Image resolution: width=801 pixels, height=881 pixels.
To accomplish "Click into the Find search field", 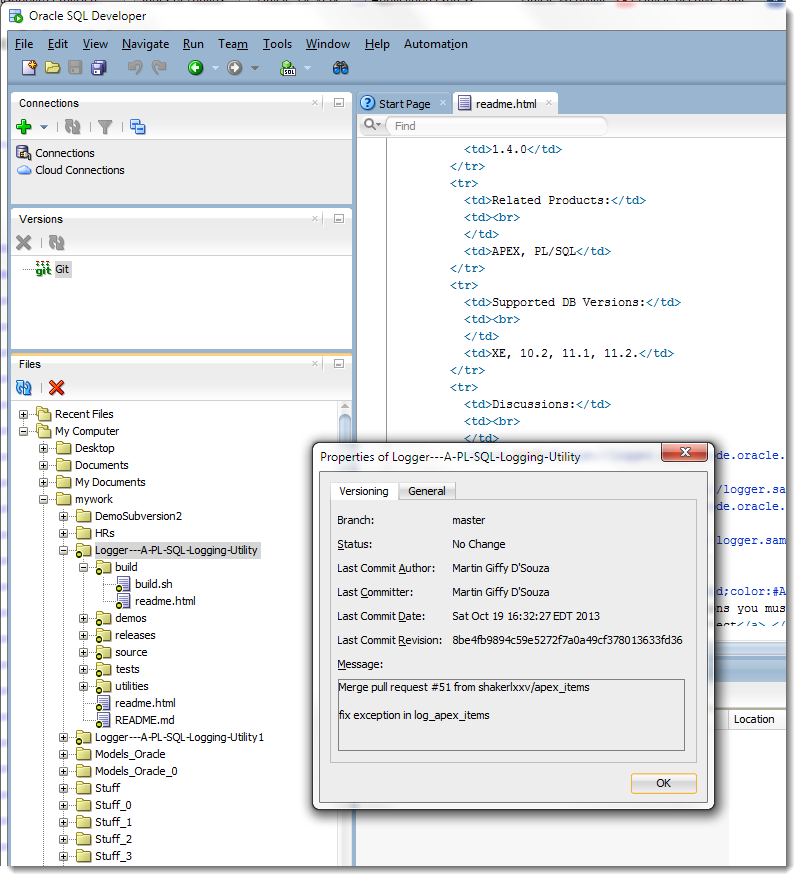I will pyautogui.click(x=498, y=126).
